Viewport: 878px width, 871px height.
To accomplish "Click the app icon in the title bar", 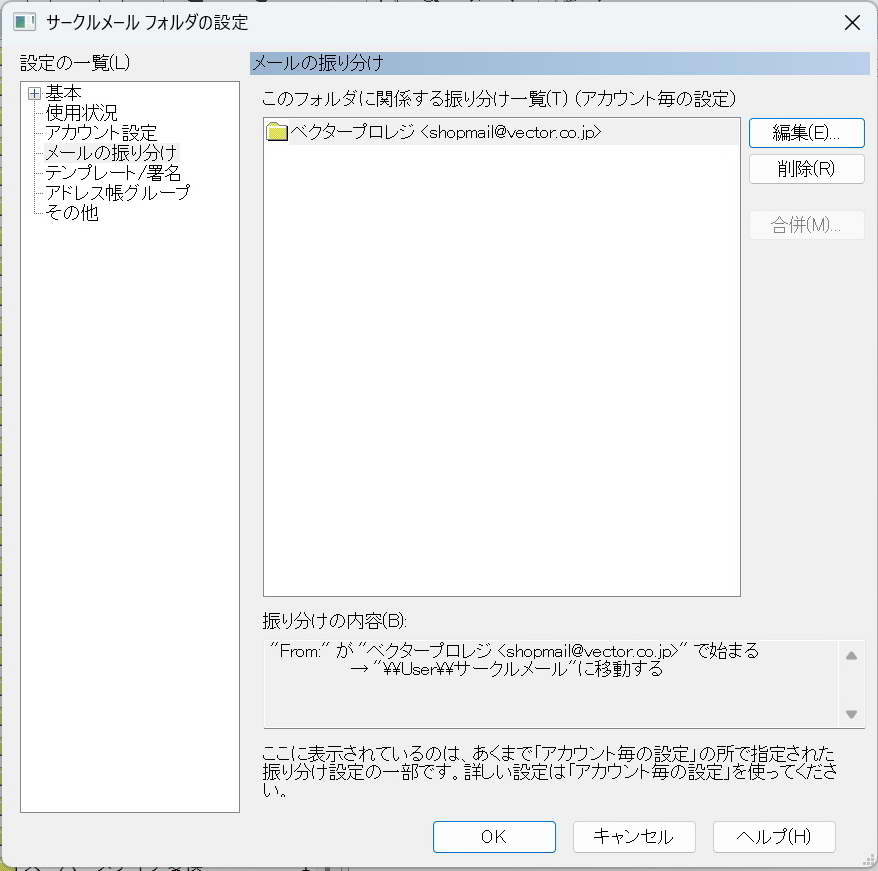I will click(x=25, y=22).
